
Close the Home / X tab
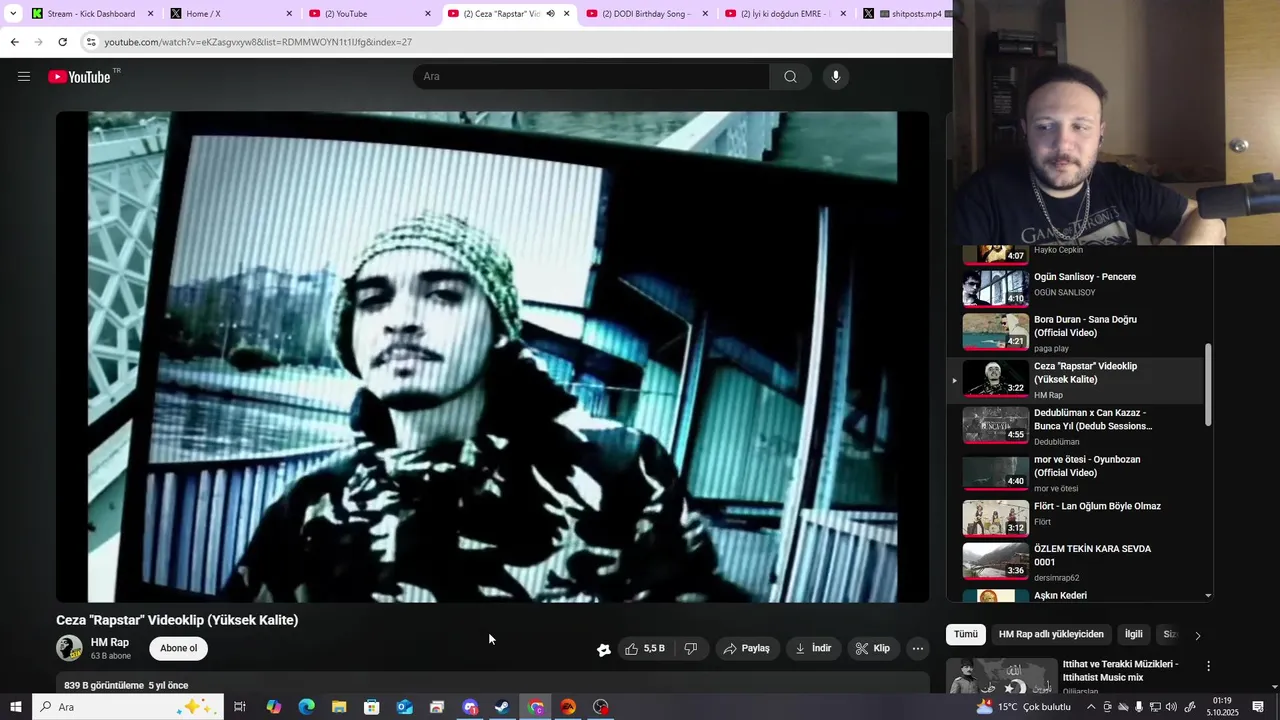tap(289, 14)
